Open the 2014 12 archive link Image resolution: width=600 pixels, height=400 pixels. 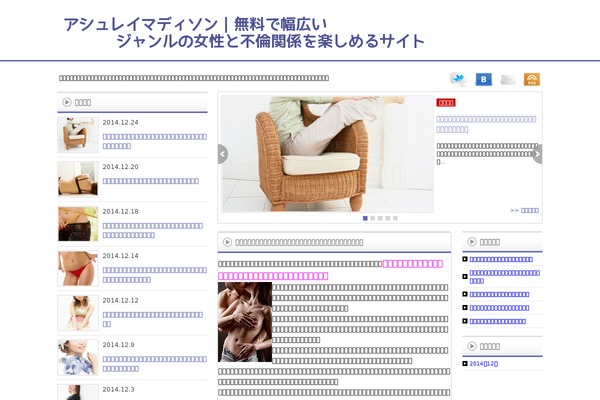tap(484, 364)
